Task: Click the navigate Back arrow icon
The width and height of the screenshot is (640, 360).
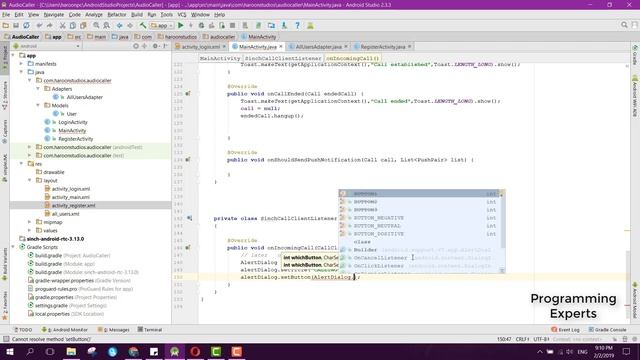Action: pyautogui.click(x=120, y=25)
